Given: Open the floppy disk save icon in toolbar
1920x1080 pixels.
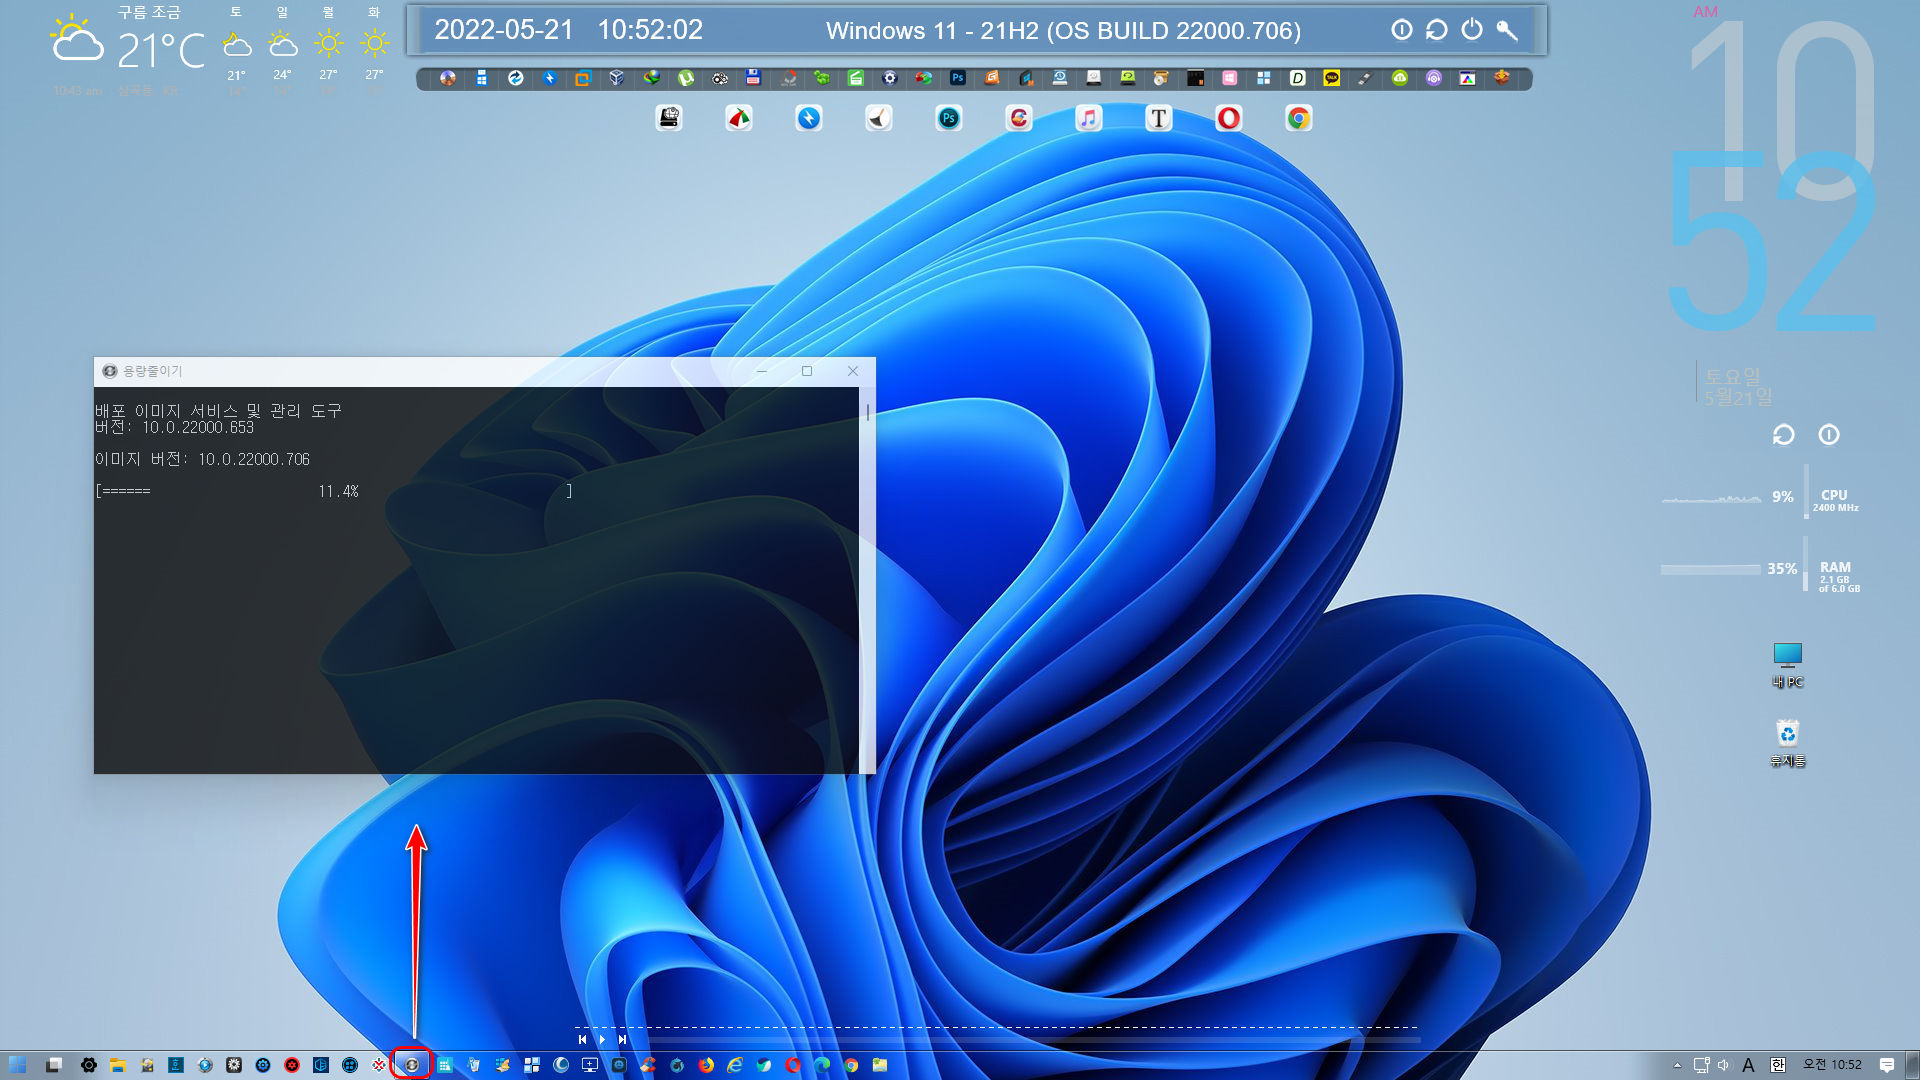Looking at the screenshot, I should pos(753,78).
